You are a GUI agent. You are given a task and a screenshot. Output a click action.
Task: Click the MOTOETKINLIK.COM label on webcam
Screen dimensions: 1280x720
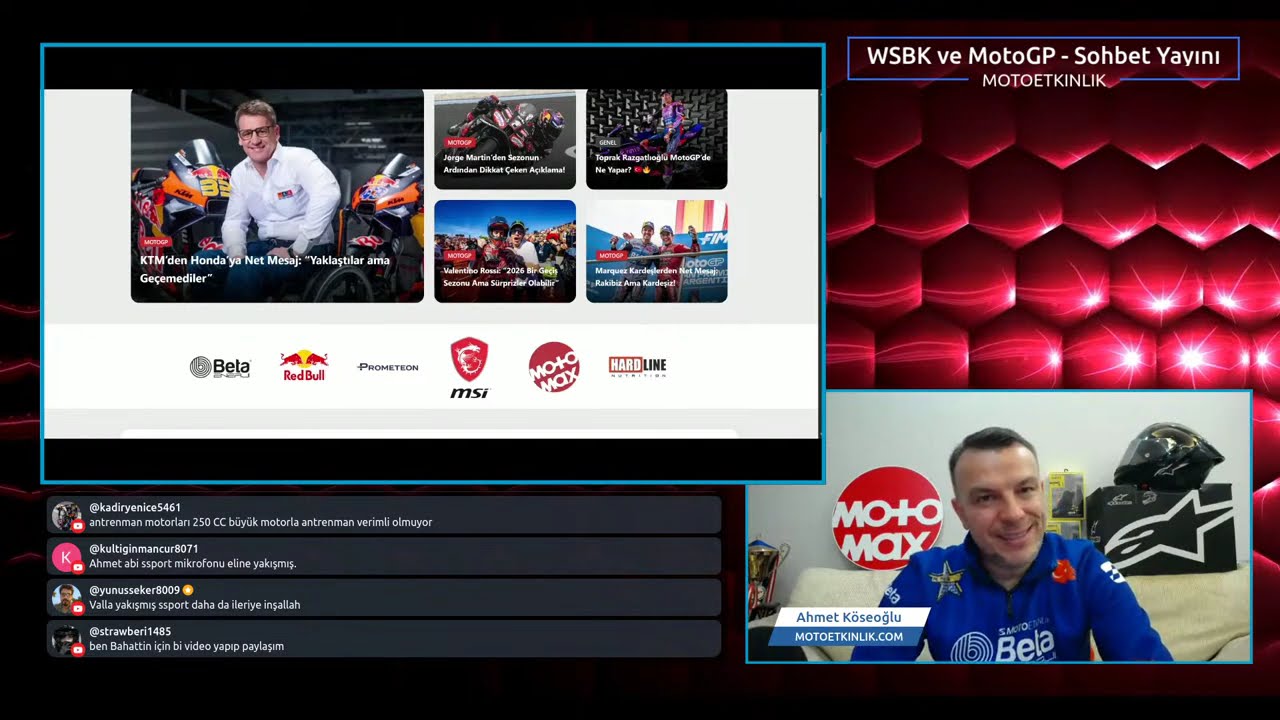click(849, 636)
